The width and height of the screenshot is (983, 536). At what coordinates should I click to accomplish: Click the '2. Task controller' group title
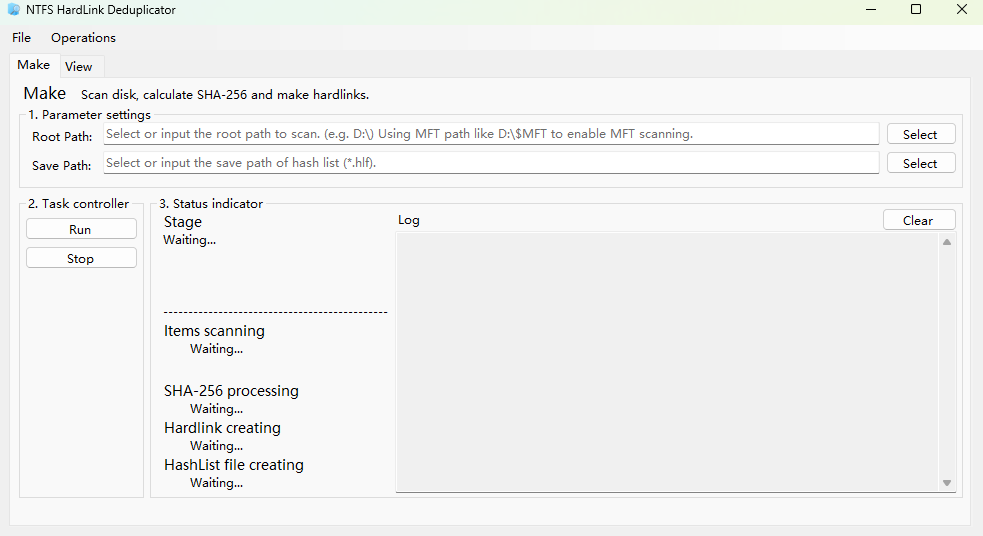pyautogui.click(x=78, y=204)
